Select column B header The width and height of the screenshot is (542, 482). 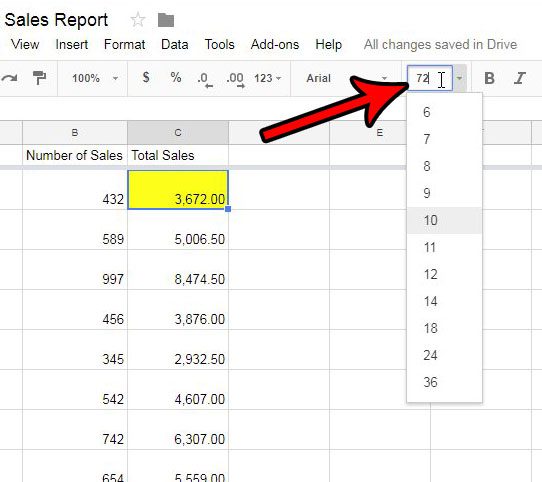75,132
